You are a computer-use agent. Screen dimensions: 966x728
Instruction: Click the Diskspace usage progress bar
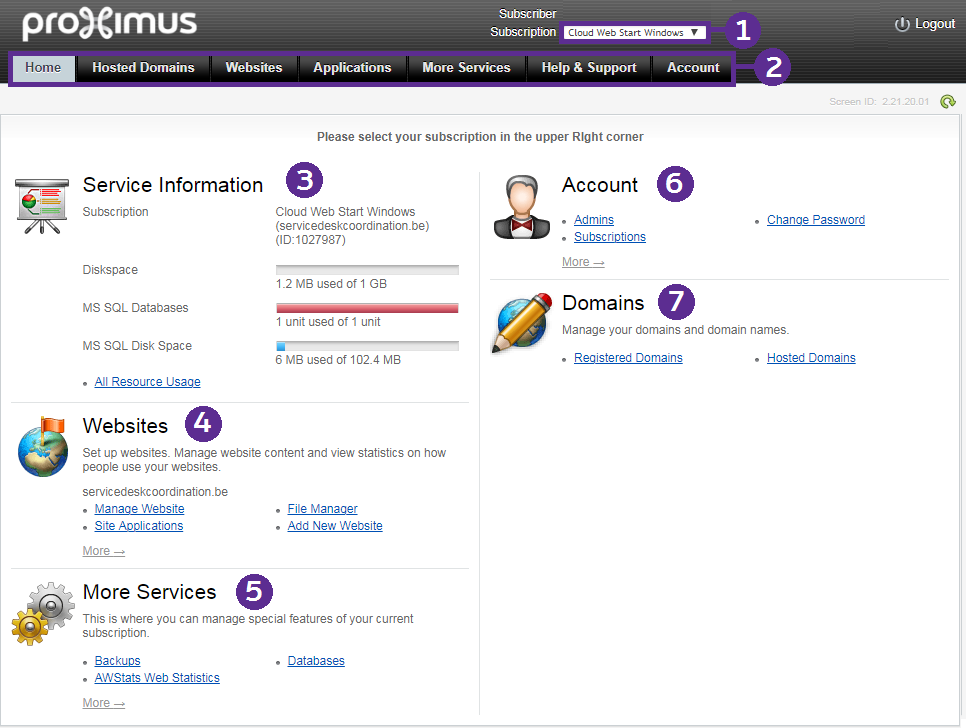(367, 270)
